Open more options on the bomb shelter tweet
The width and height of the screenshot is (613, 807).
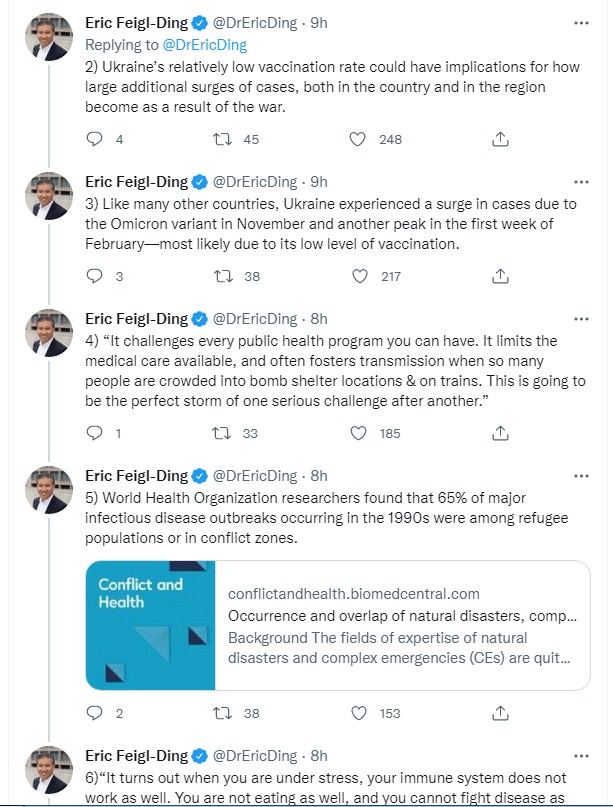click(580, 318)
